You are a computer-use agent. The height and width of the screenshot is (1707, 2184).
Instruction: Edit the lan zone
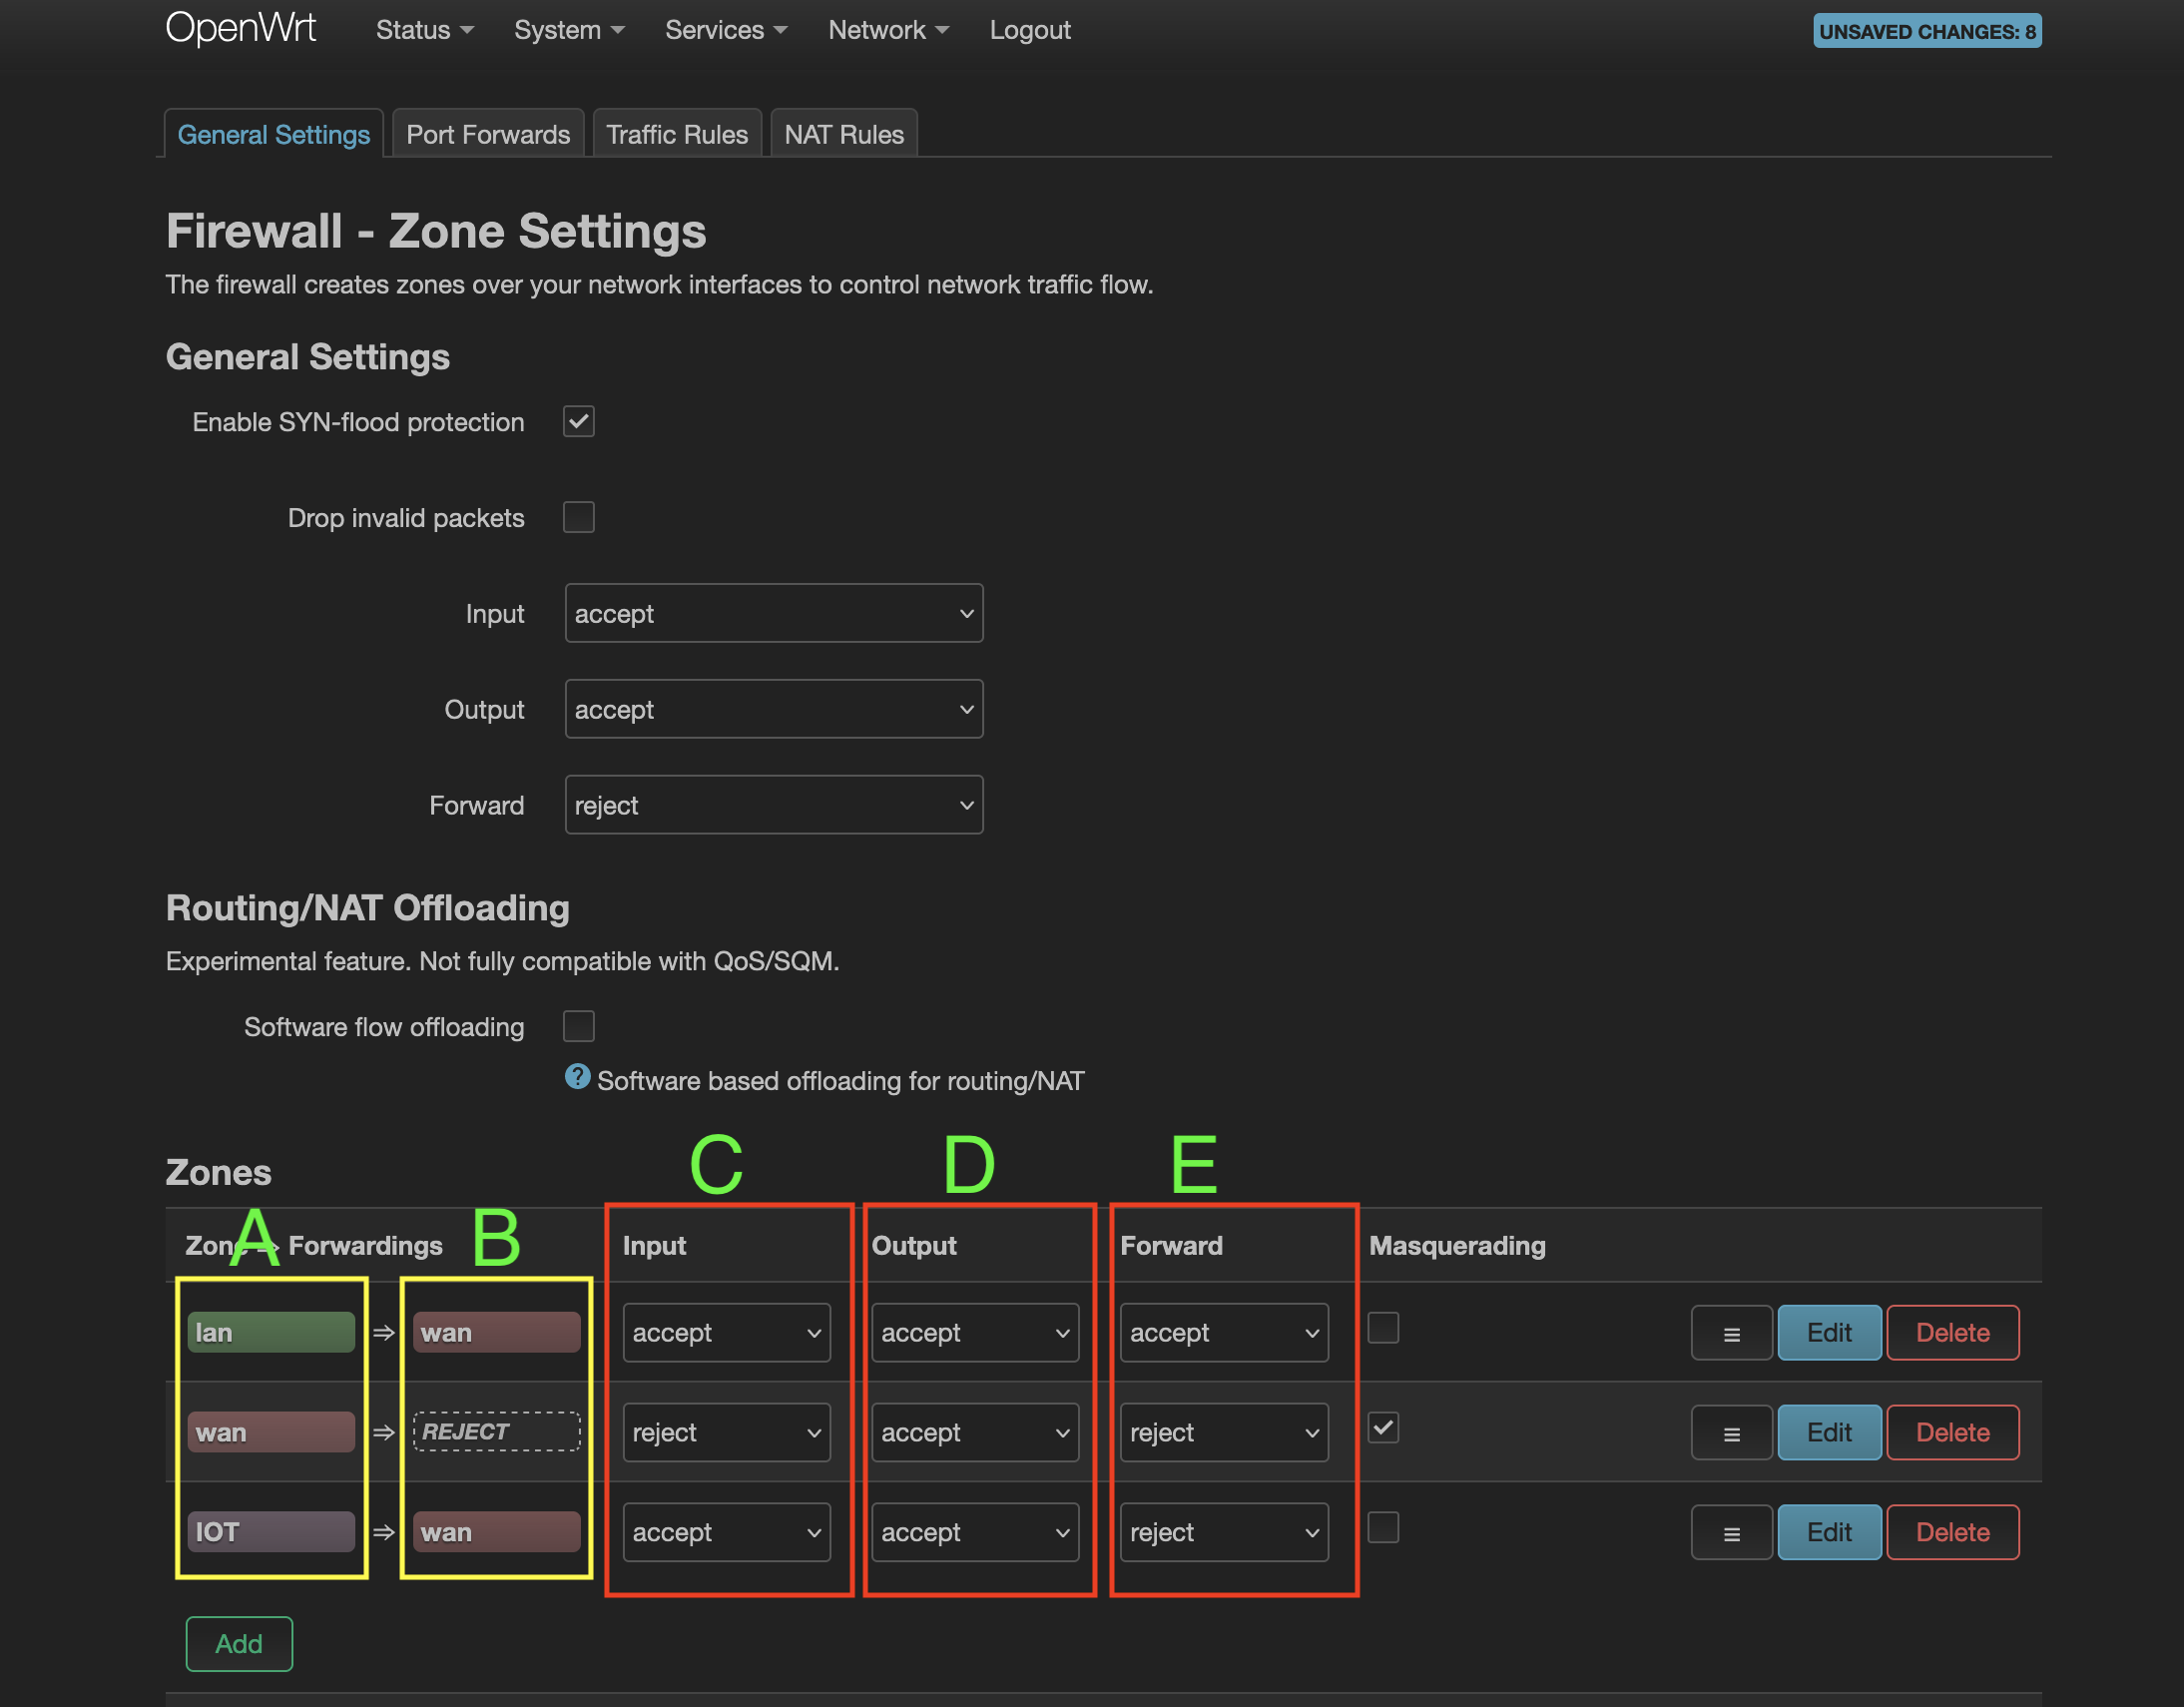point(1828,1333)
